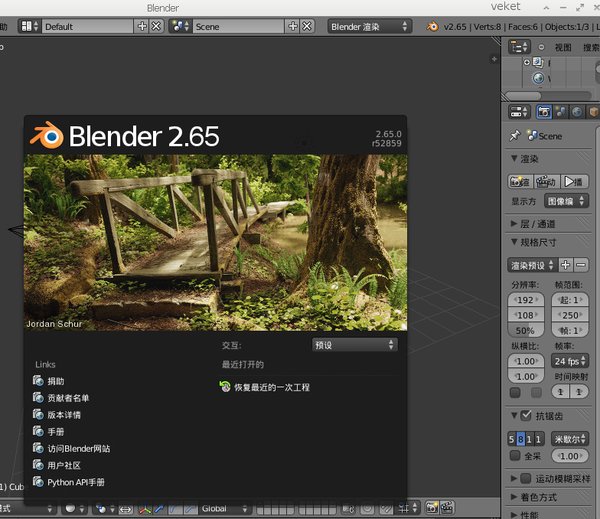This screenshot has height=519, width=600.
Task: Click the 恢复最近的一次工程 recover session link
Action: [265, 386]
